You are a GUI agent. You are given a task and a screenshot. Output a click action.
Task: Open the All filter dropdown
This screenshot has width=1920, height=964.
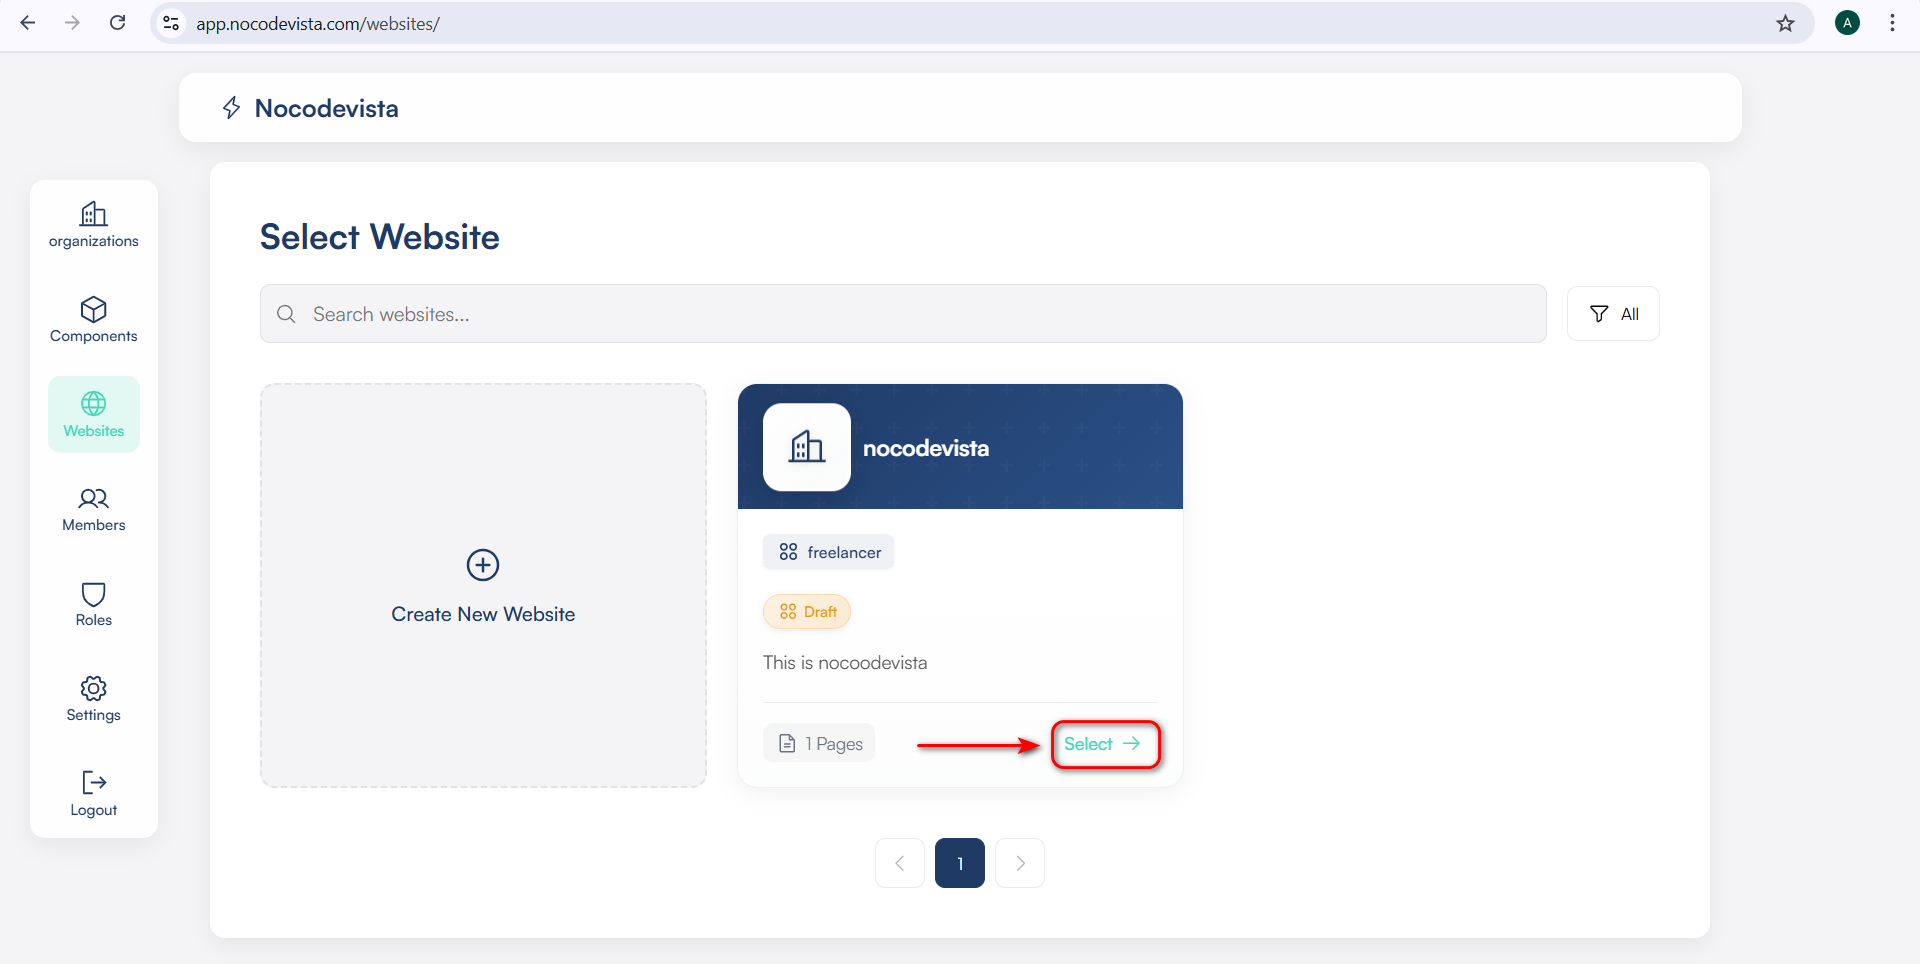pos(1613,314)
